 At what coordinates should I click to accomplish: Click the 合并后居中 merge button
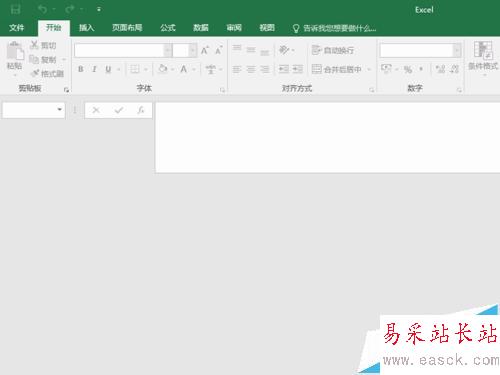[337, 69]
